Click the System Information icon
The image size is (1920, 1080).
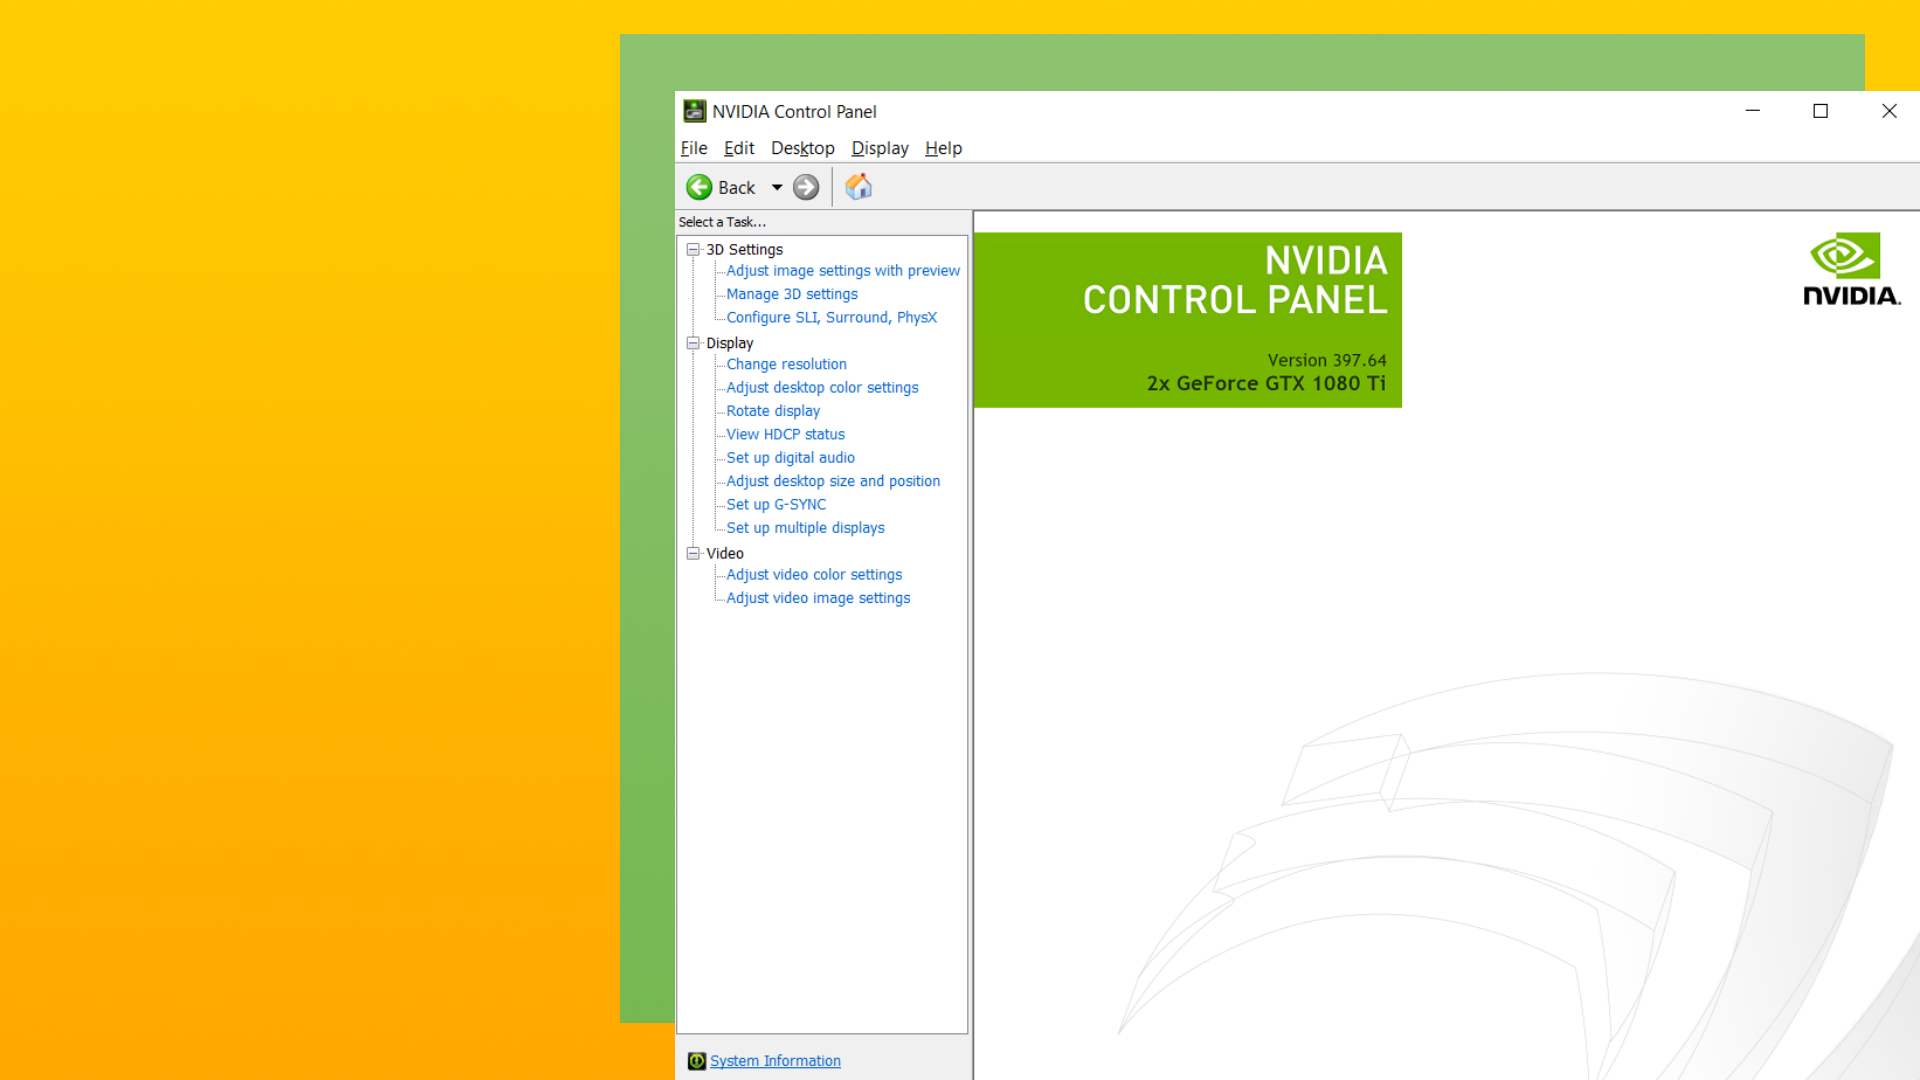(697, 1061)
